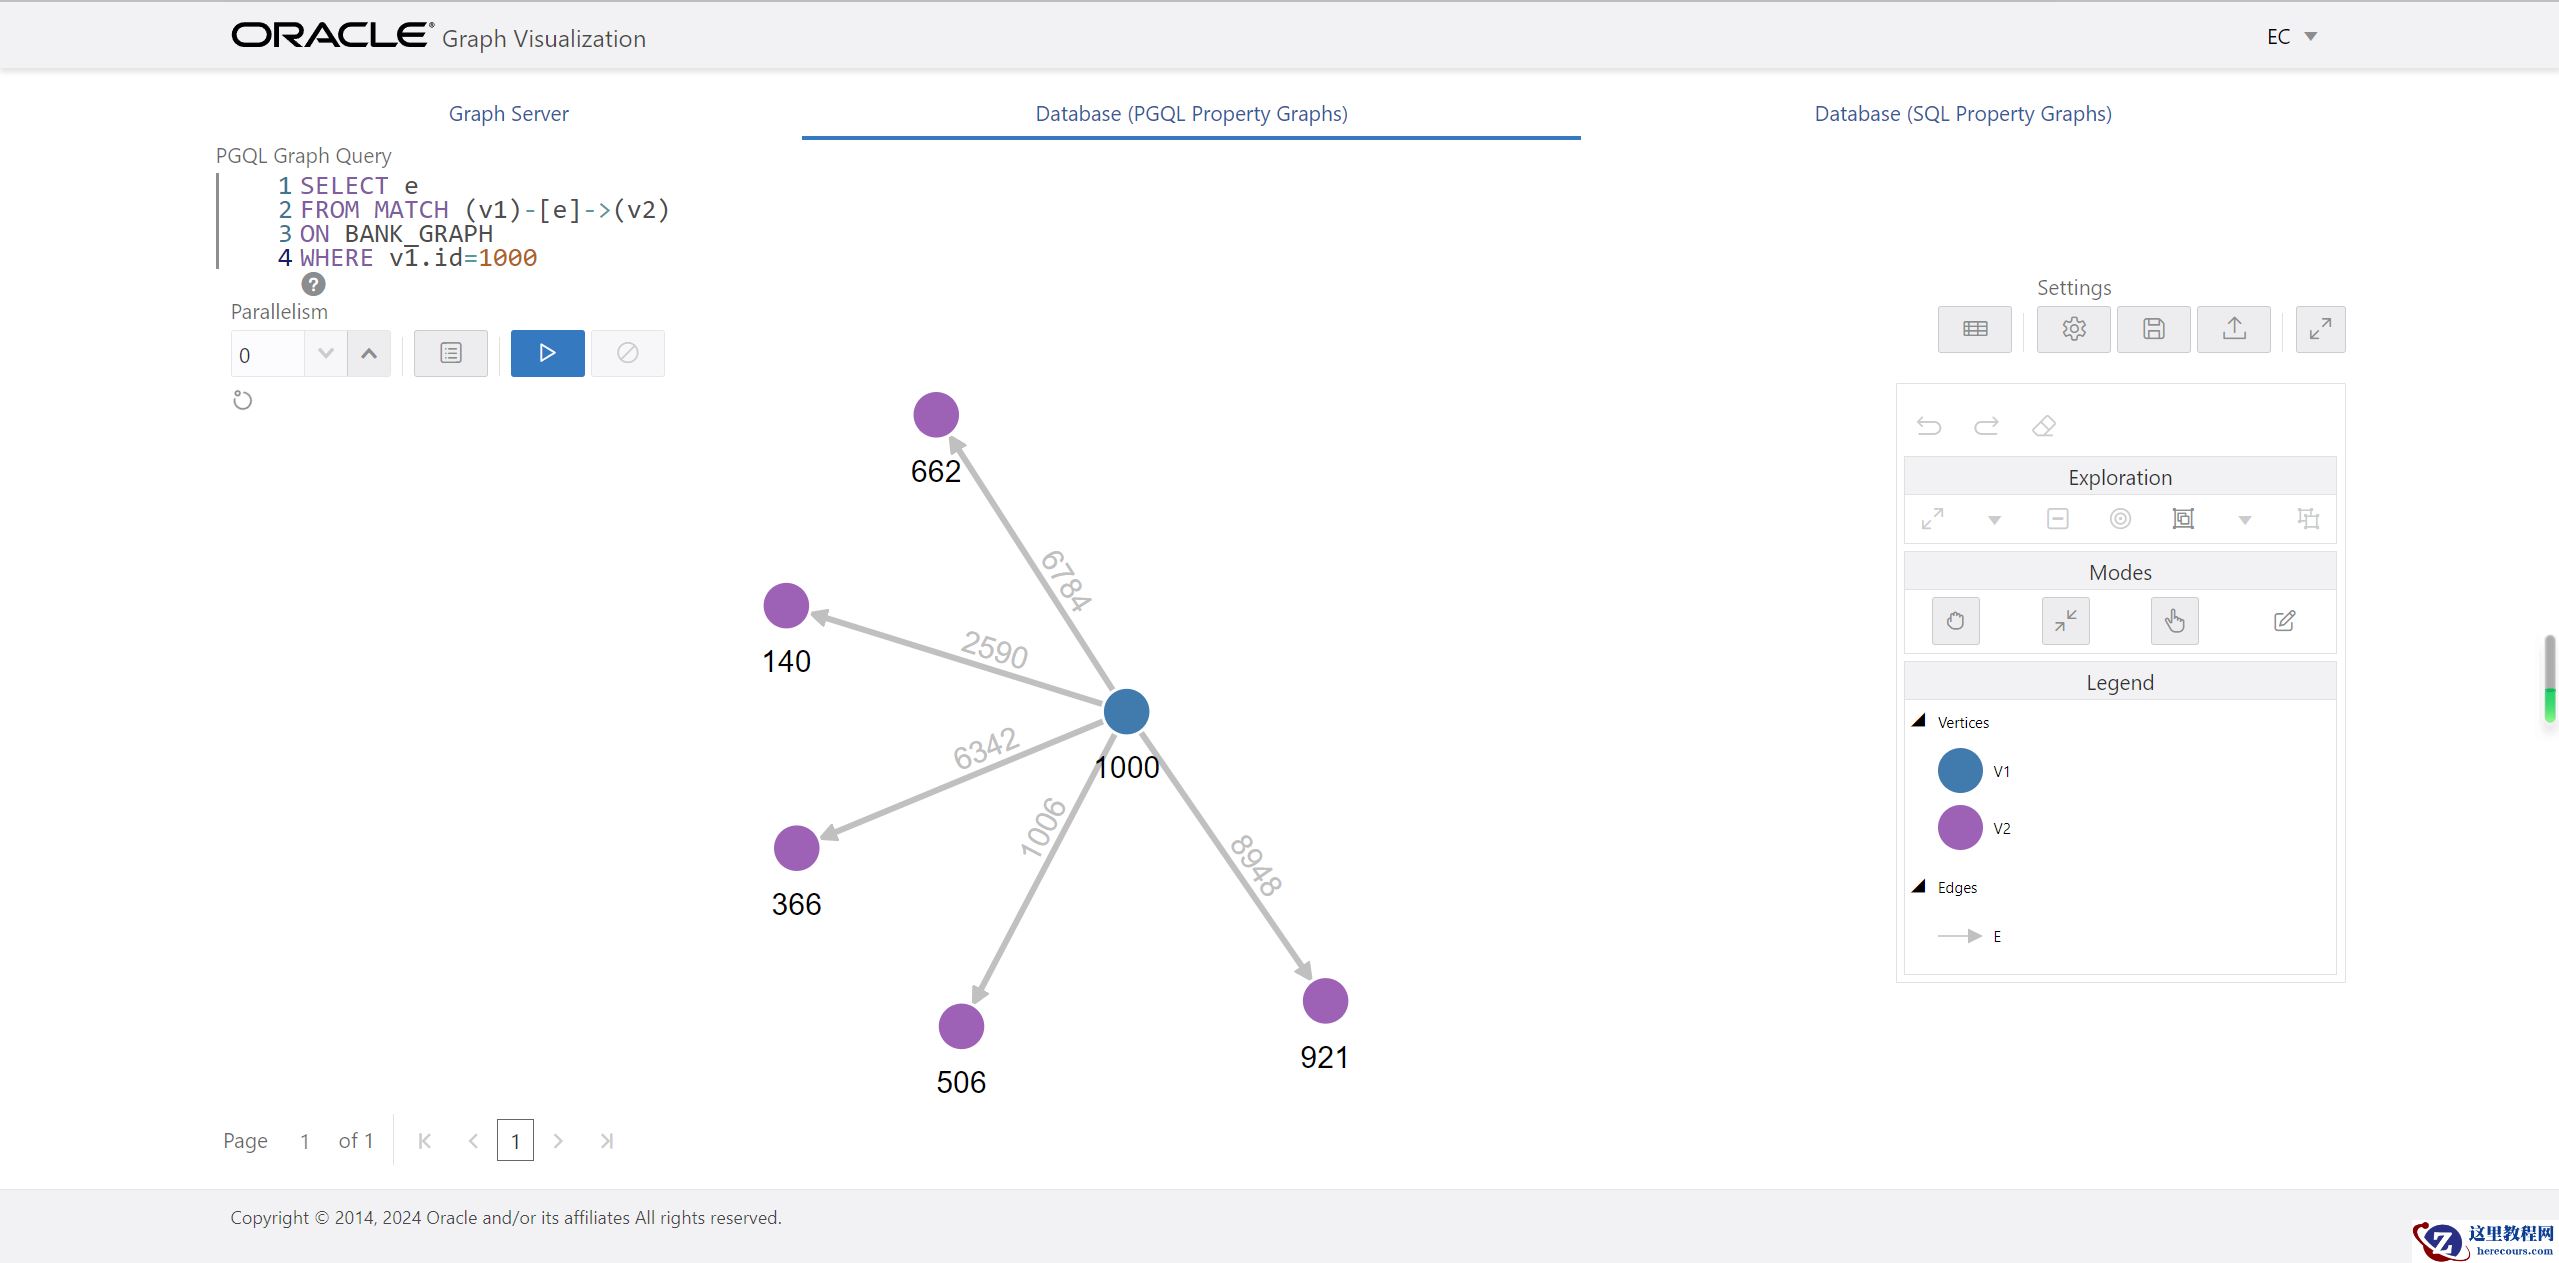Viewport: 2559px width, 1263px height.
Task: Click page number 1 button
Action: pos(515,1141)
